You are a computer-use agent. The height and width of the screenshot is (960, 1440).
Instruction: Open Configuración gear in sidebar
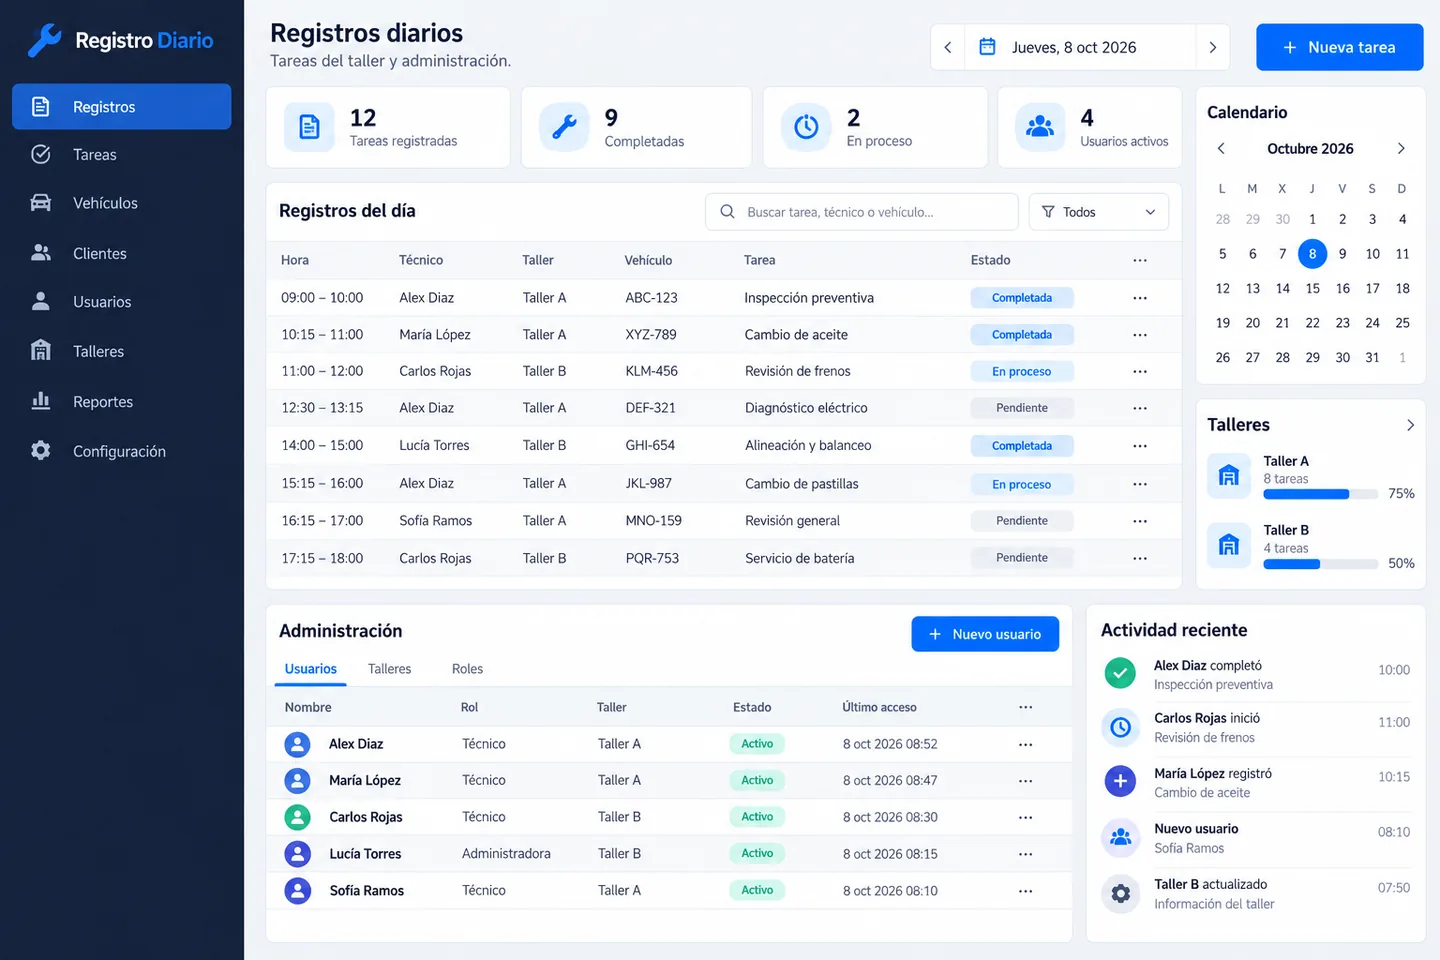(x=41, y=451)
